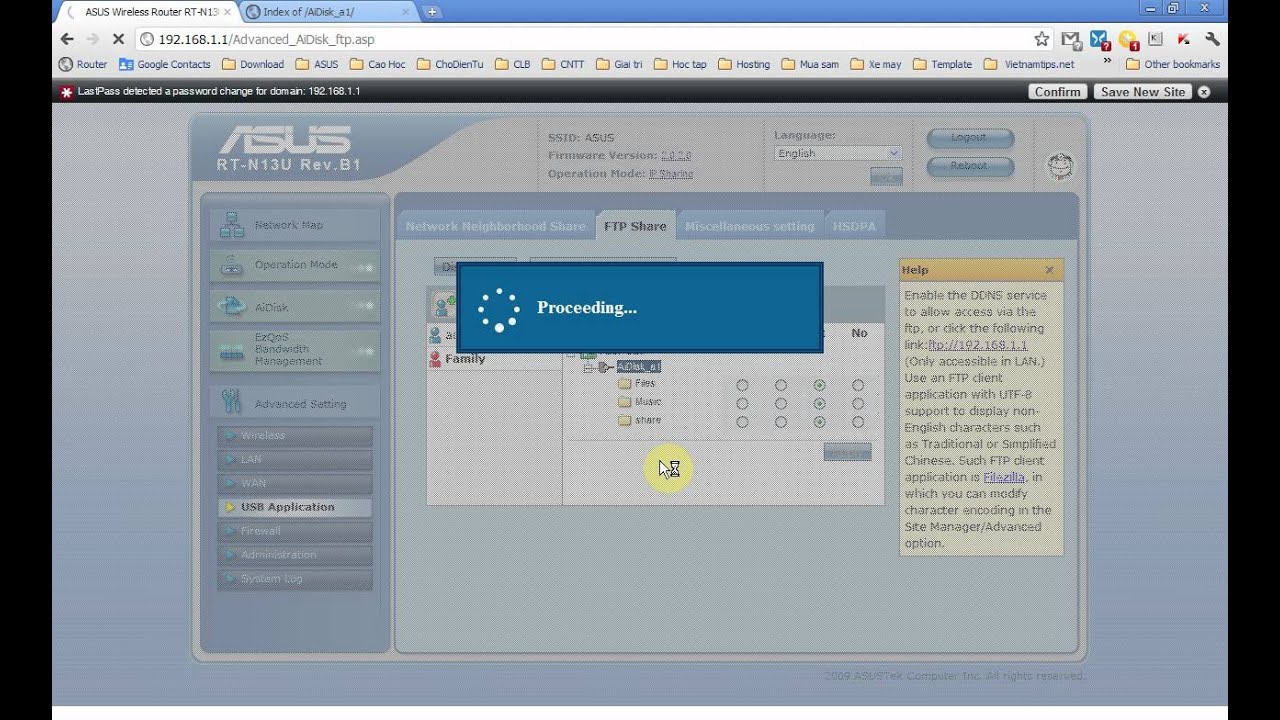The width and height of the screenshot is (1280, 720).
Task: Open the Miscellaneous setting tab
Action: click(749, 226)
